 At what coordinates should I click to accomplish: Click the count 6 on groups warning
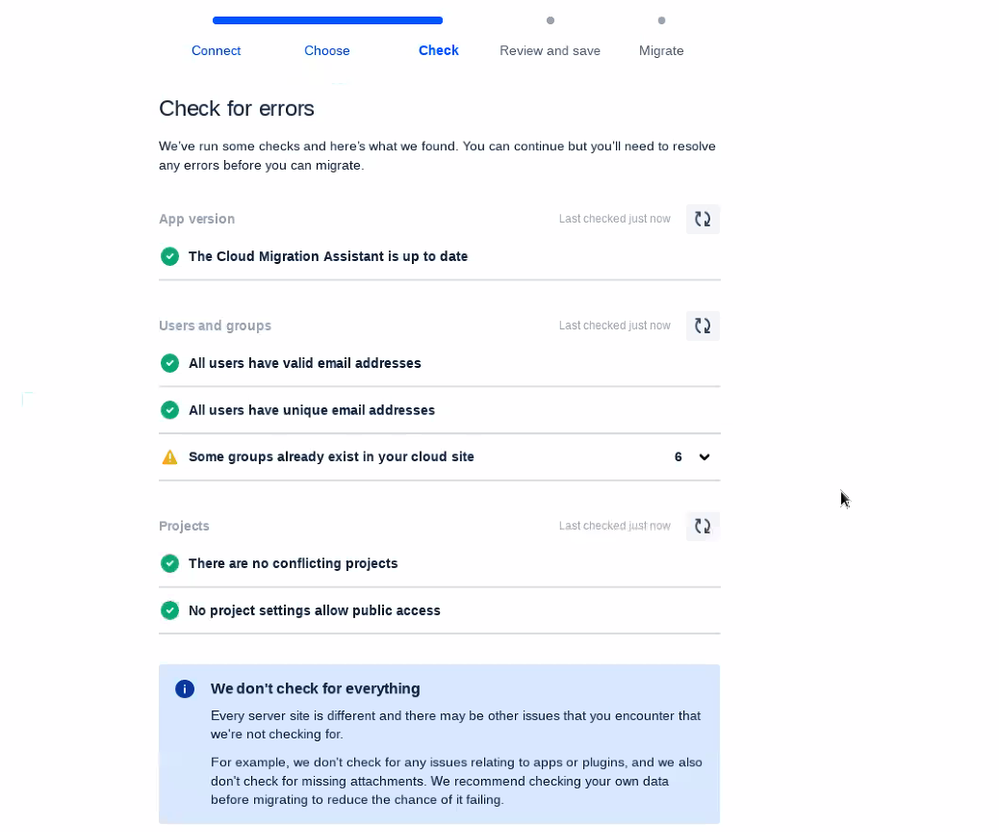[x=678, y=457]
